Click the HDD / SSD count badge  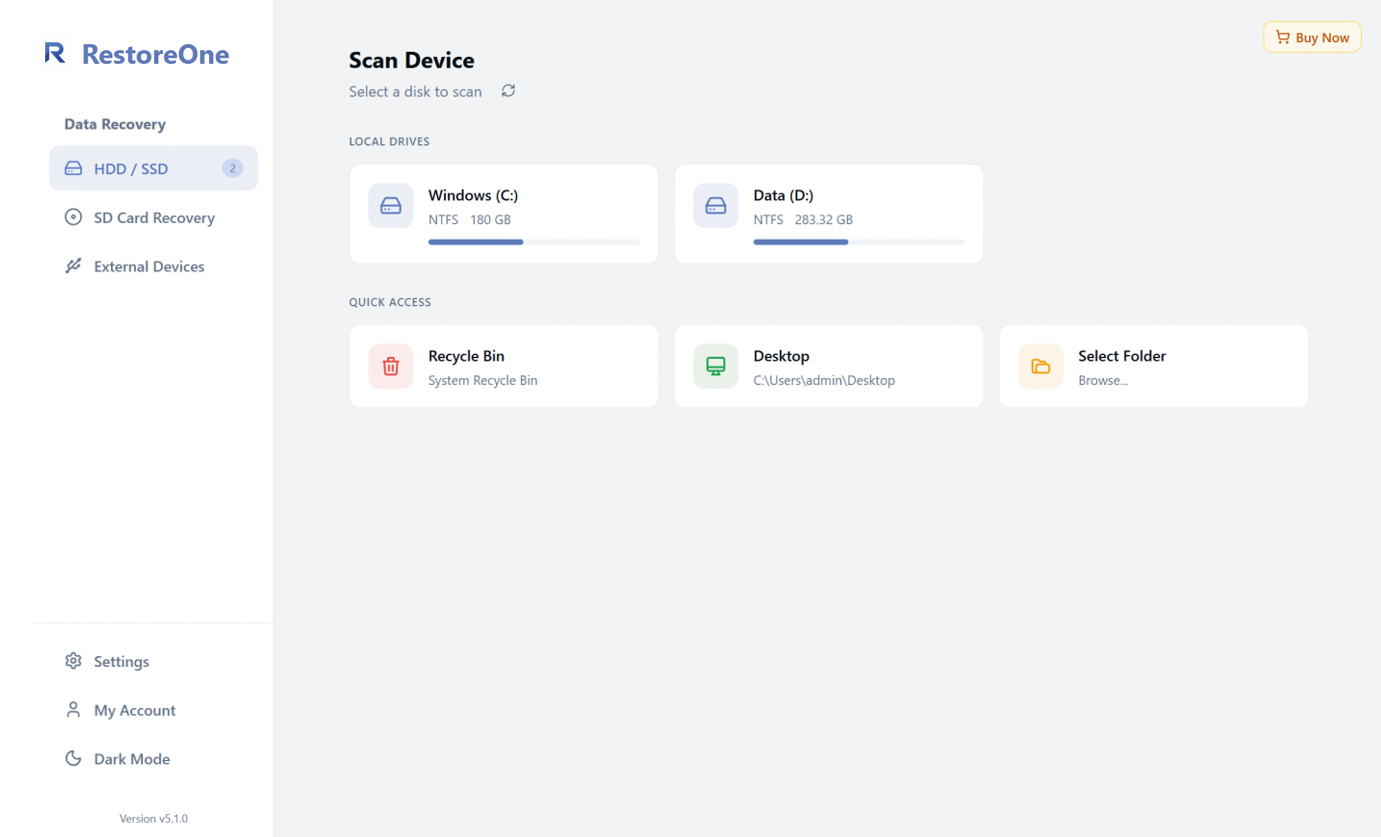[x=233, y=168]
